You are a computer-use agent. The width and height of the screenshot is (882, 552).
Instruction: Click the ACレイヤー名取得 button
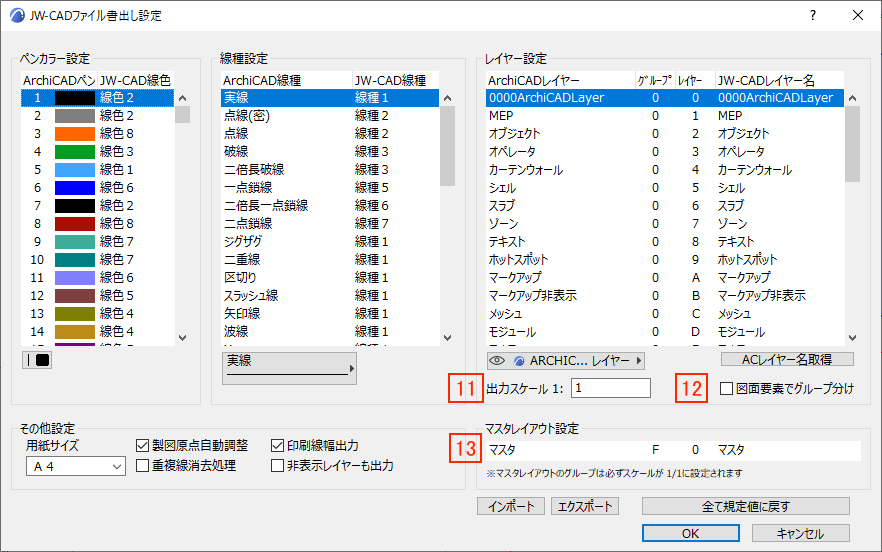coord(787,360)
